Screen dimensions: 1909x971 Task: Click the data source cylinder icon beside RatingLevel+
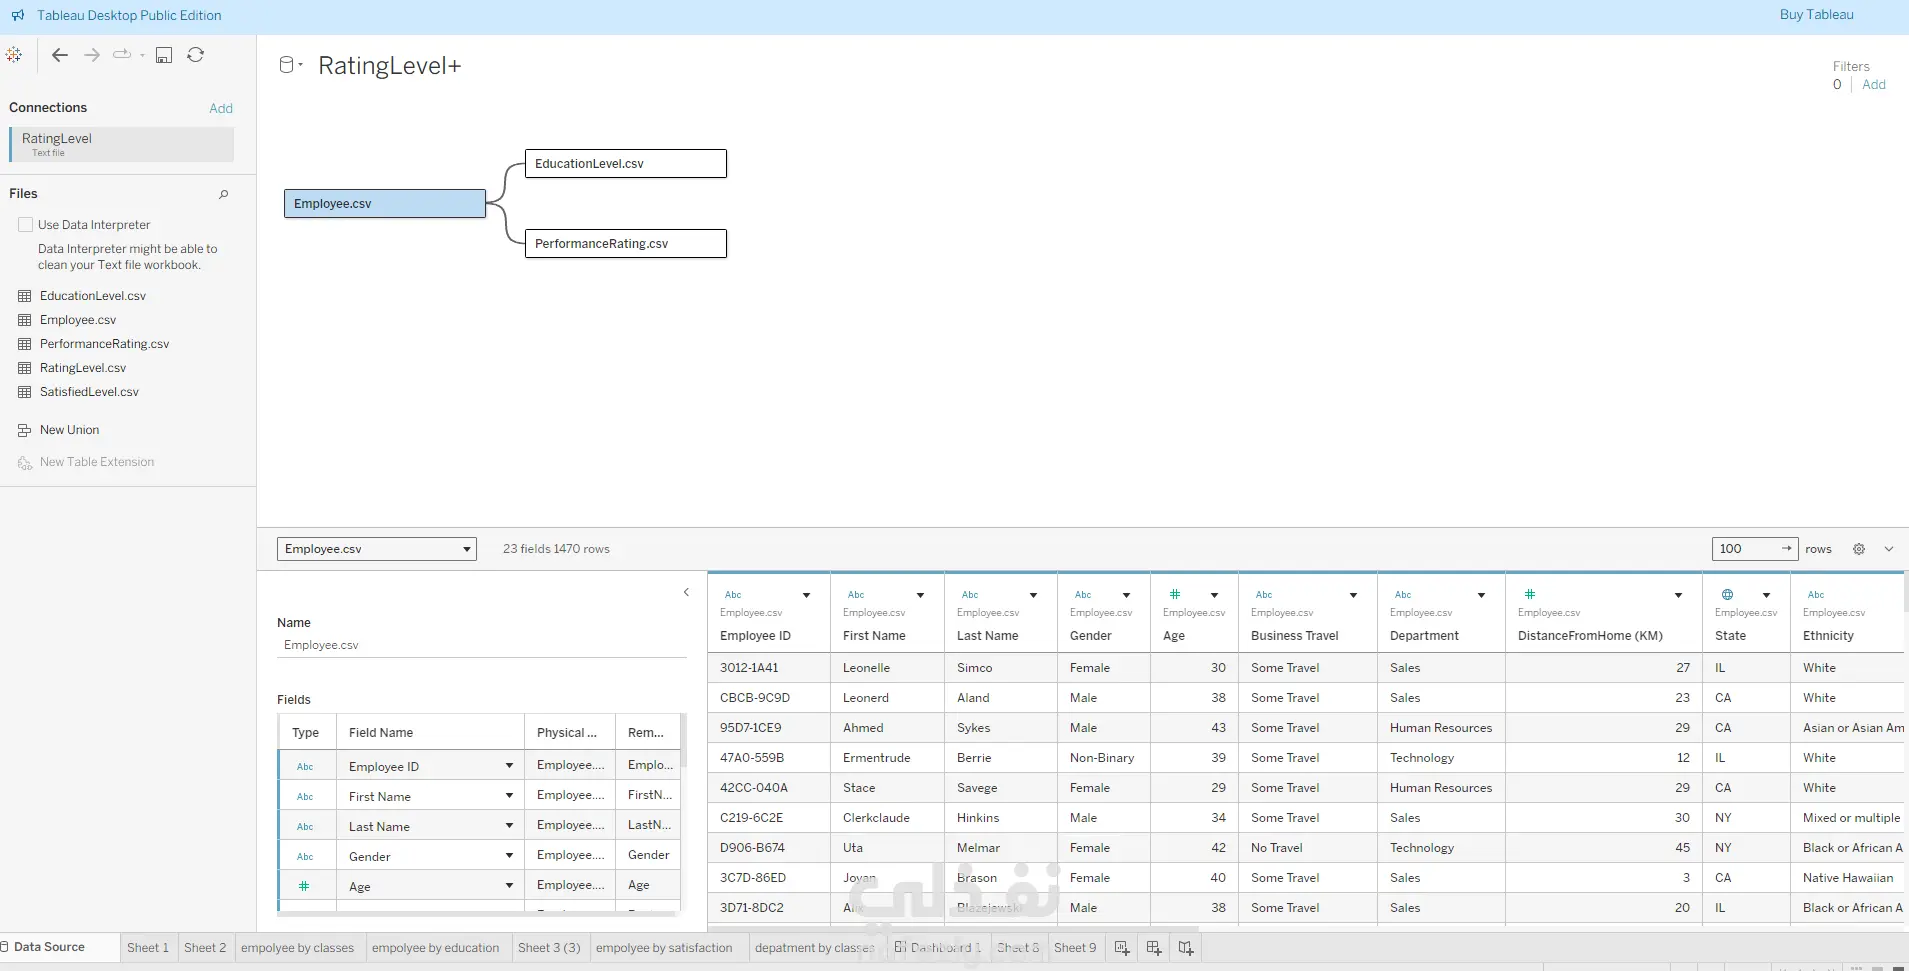(287, 65)
